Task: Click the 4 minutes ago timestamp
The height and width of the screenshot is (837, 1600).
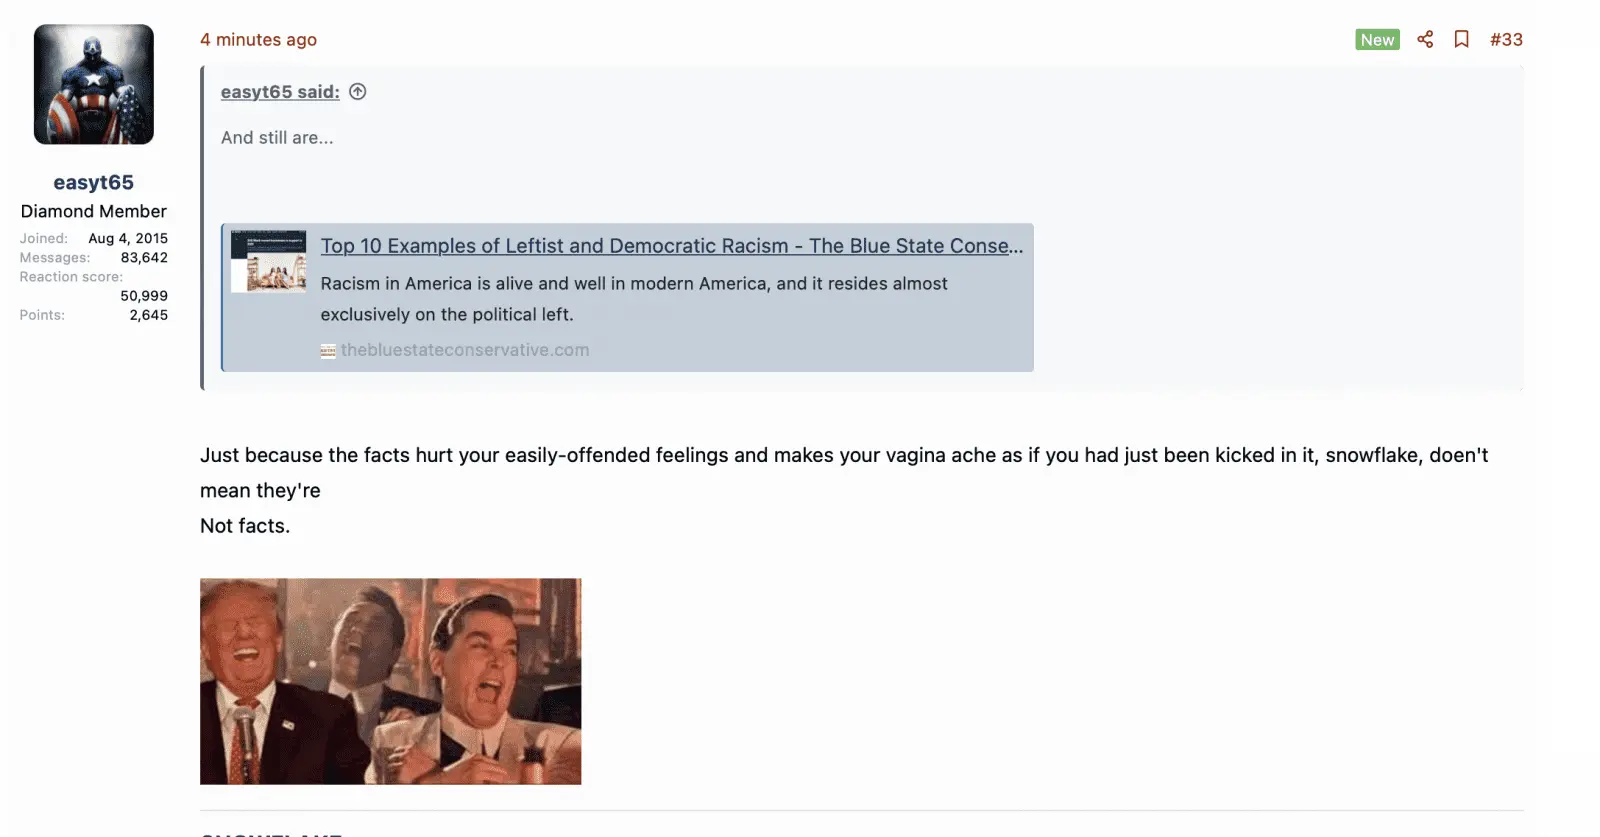Action: coord(259,39)
